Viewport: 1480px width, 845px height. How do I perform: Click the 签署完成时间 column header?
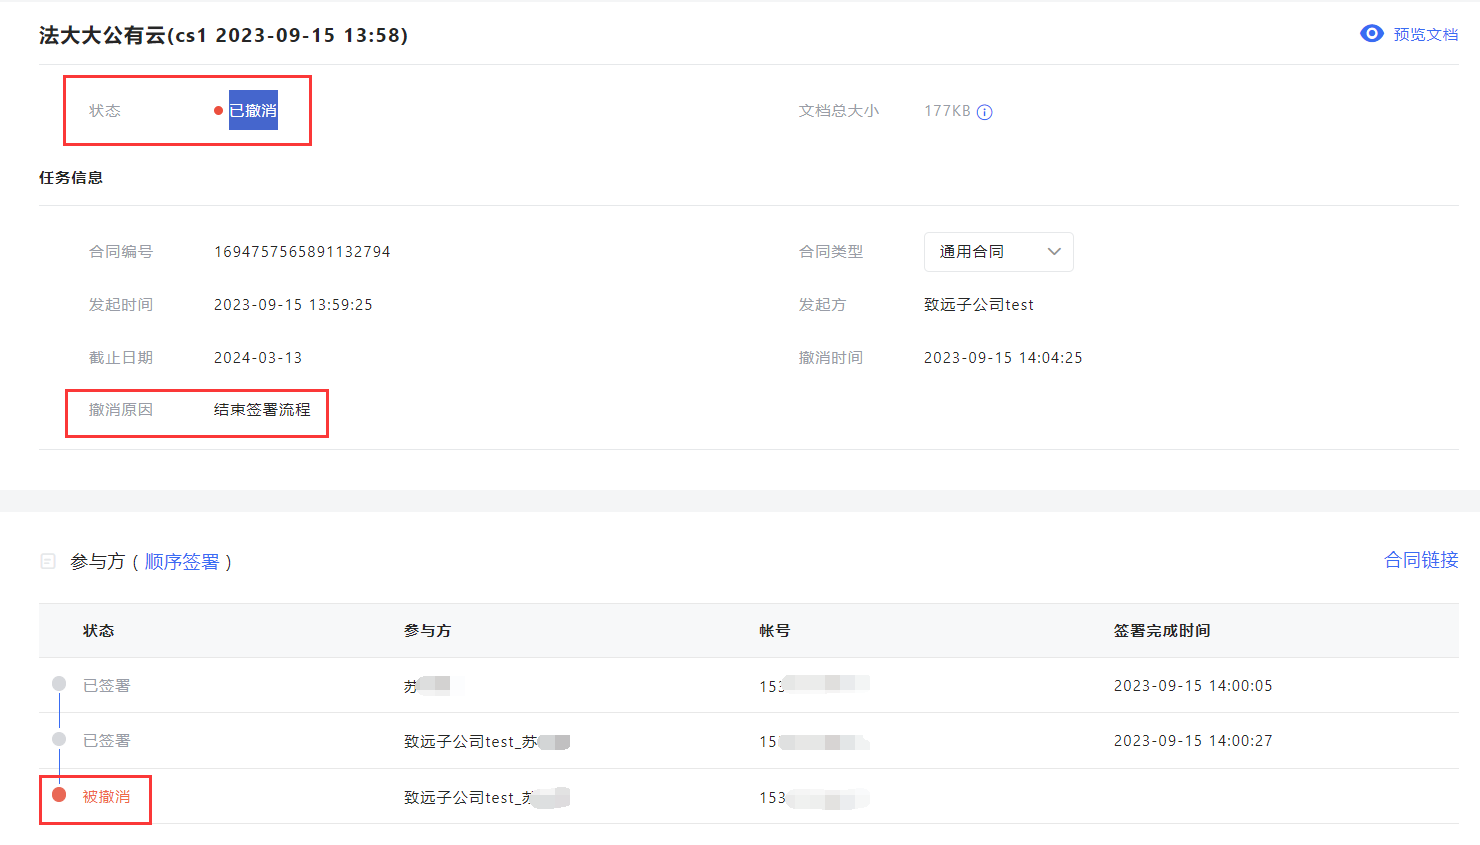1162,631
